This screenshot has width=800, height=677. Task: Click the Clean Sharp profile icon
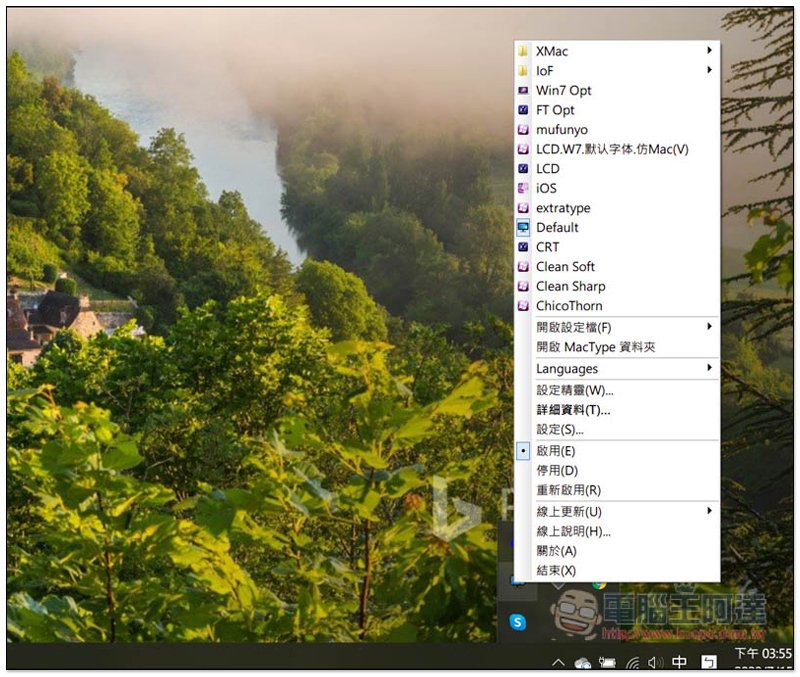523,286
